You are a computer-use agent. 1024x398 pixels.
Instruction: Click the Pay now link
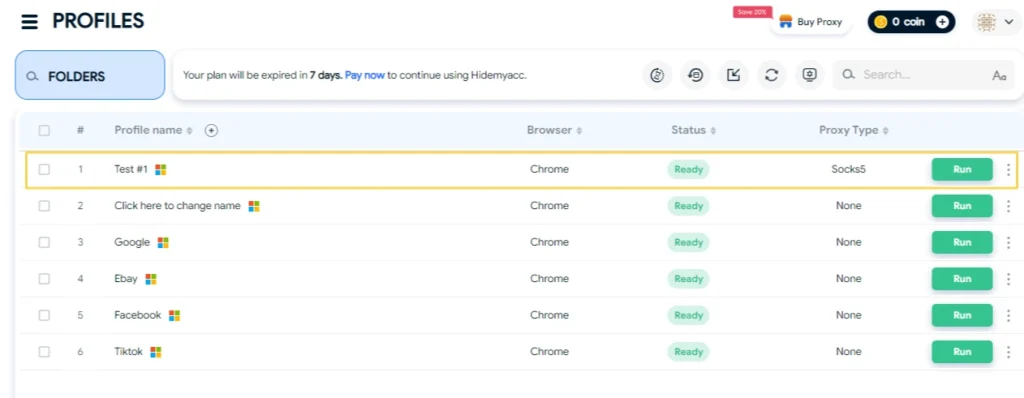(364, 75)
